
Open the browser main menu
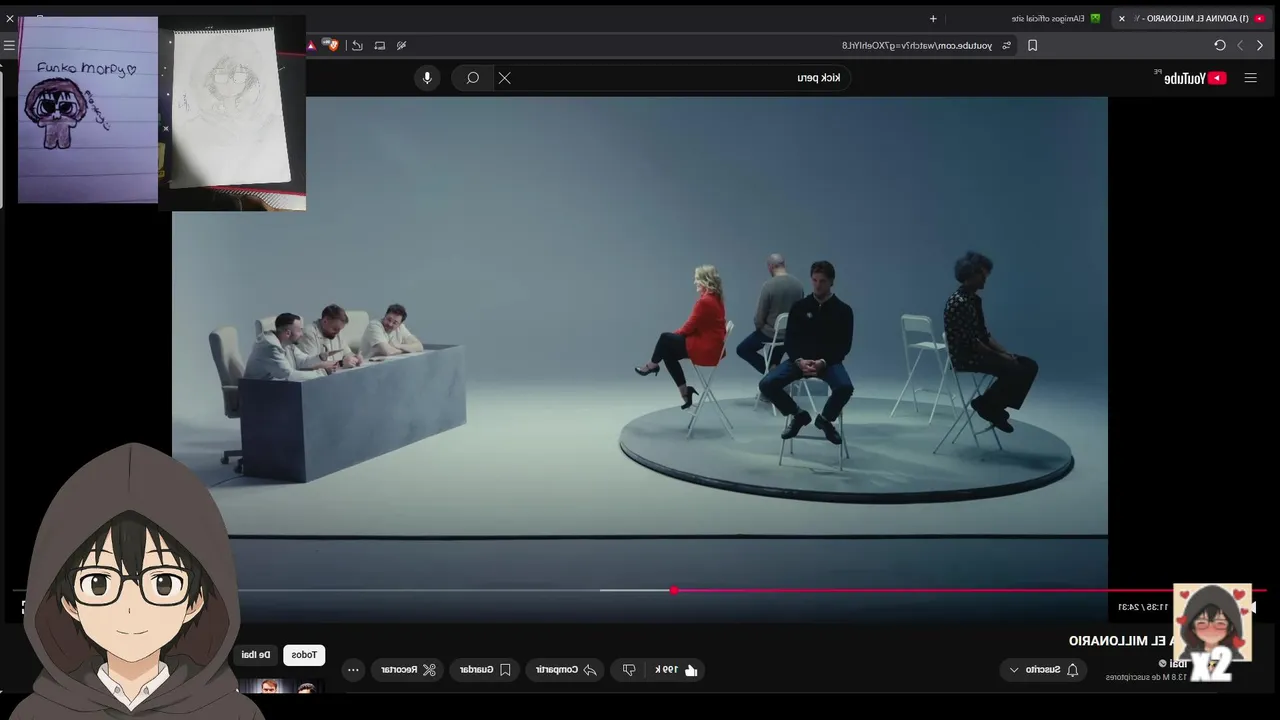[x=9, y=45]
